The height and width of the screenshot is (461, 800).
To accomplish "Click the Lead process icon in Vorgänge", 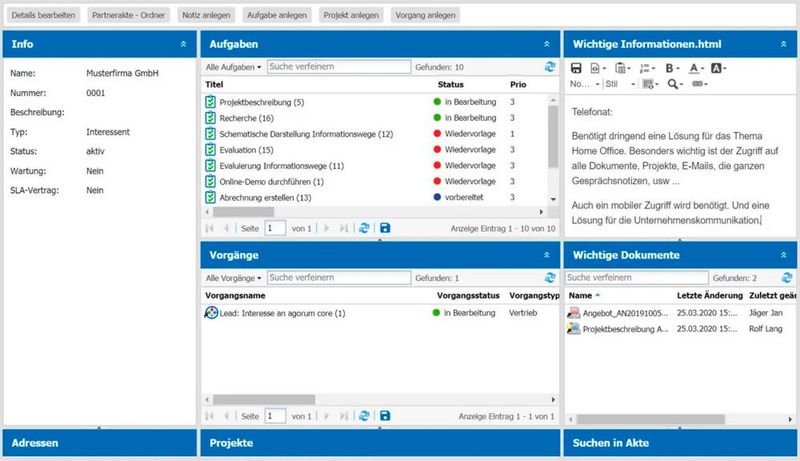I will tap(211, 313).
